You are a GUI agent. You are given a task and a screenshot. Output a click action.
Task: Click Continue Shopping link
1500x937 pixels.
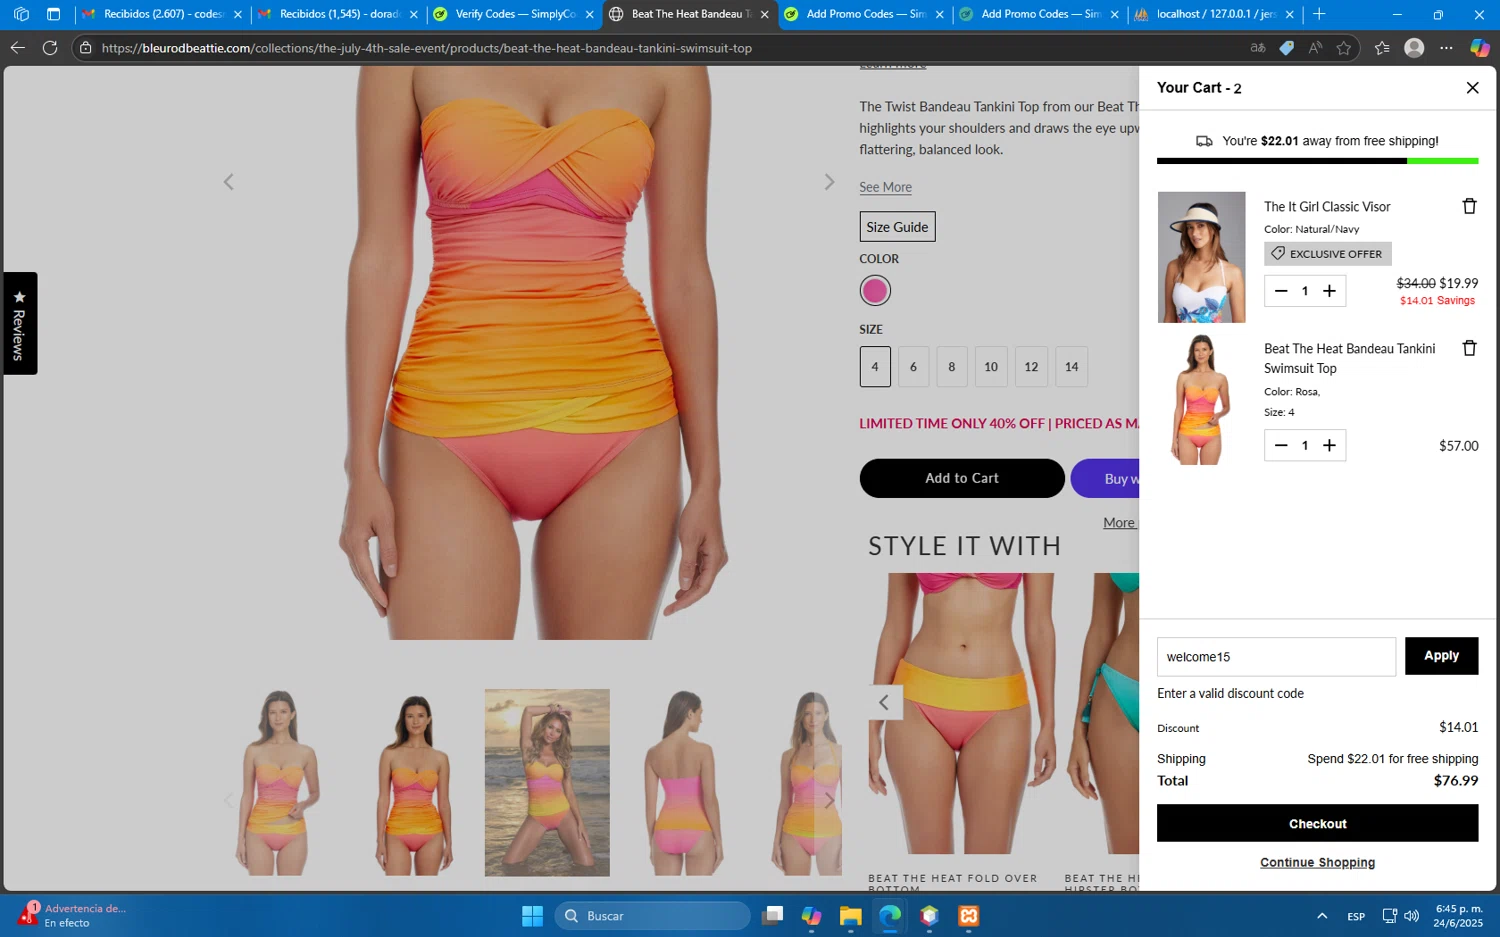1317,863
